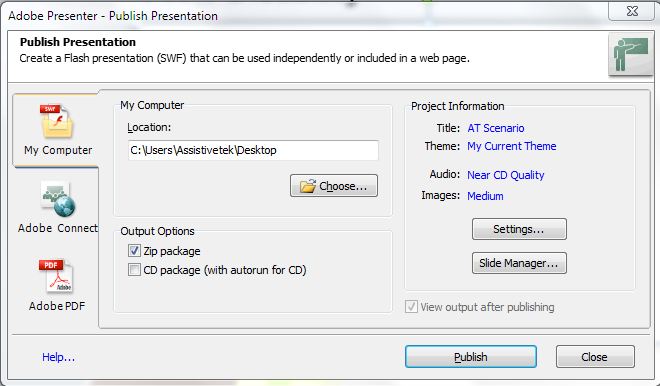Screen dimensions: 660x386
Task: Open the Settings... dialog button
Action: point(519,229)
